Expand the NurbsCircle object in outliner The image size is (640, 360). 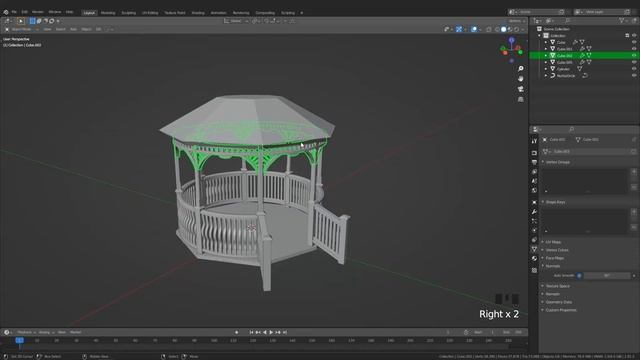pyautogui.click(x=546, y=76)
